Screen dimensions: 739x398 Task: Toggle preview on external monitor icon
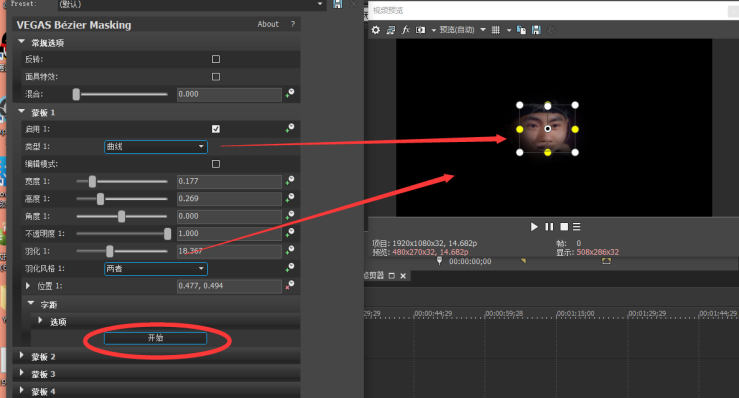[x=391, y=30]
